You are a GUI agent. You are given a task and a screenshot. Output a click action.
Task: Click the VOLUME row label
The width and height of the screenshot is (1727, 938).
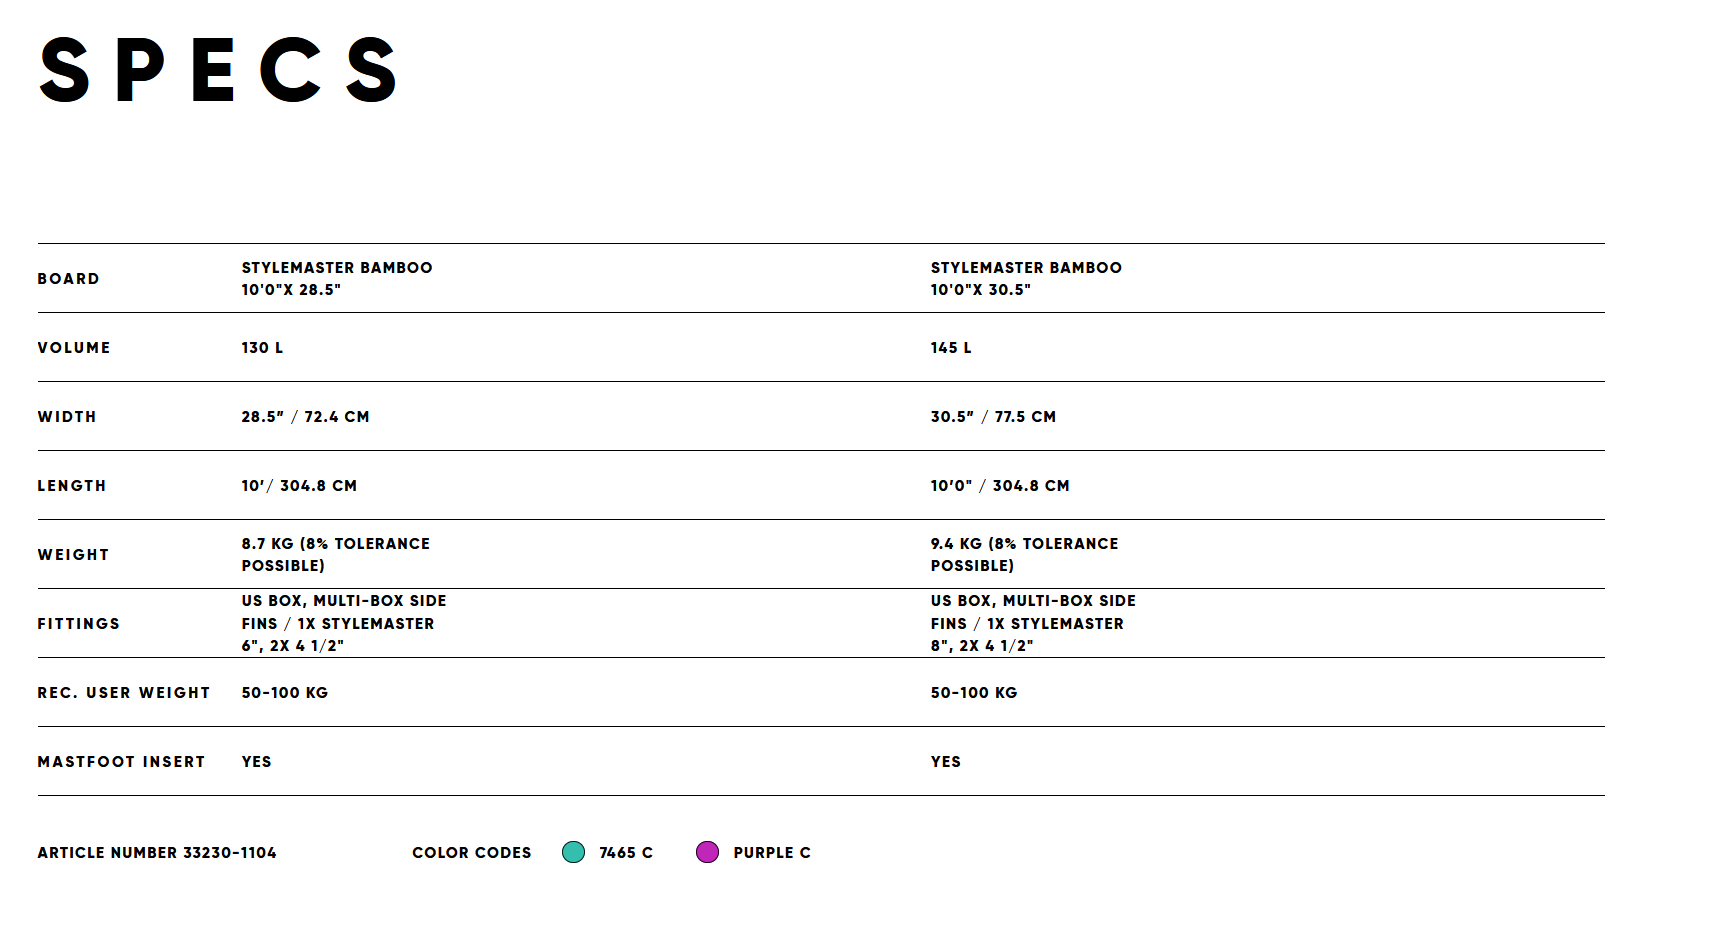pos(74,348)
